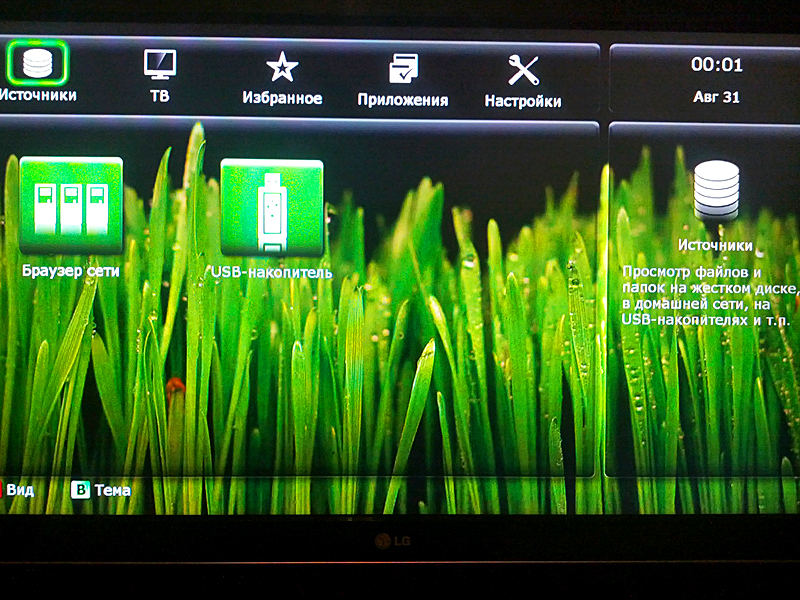
Task: Select the Источники database icon in top menu
Action: (x=37, y=64)
